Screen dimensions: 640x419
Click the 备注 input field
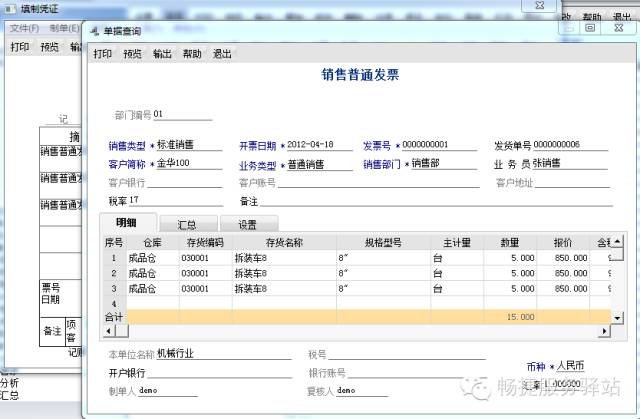pos(420,201)
